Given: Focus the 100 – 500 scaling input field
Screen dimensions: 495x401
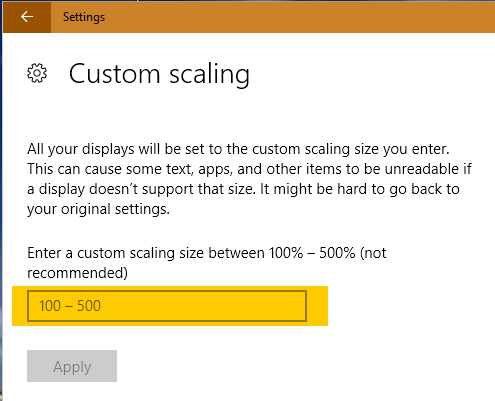Looking at the screenshot, I should pyautogui.click(x=167, y=306).
